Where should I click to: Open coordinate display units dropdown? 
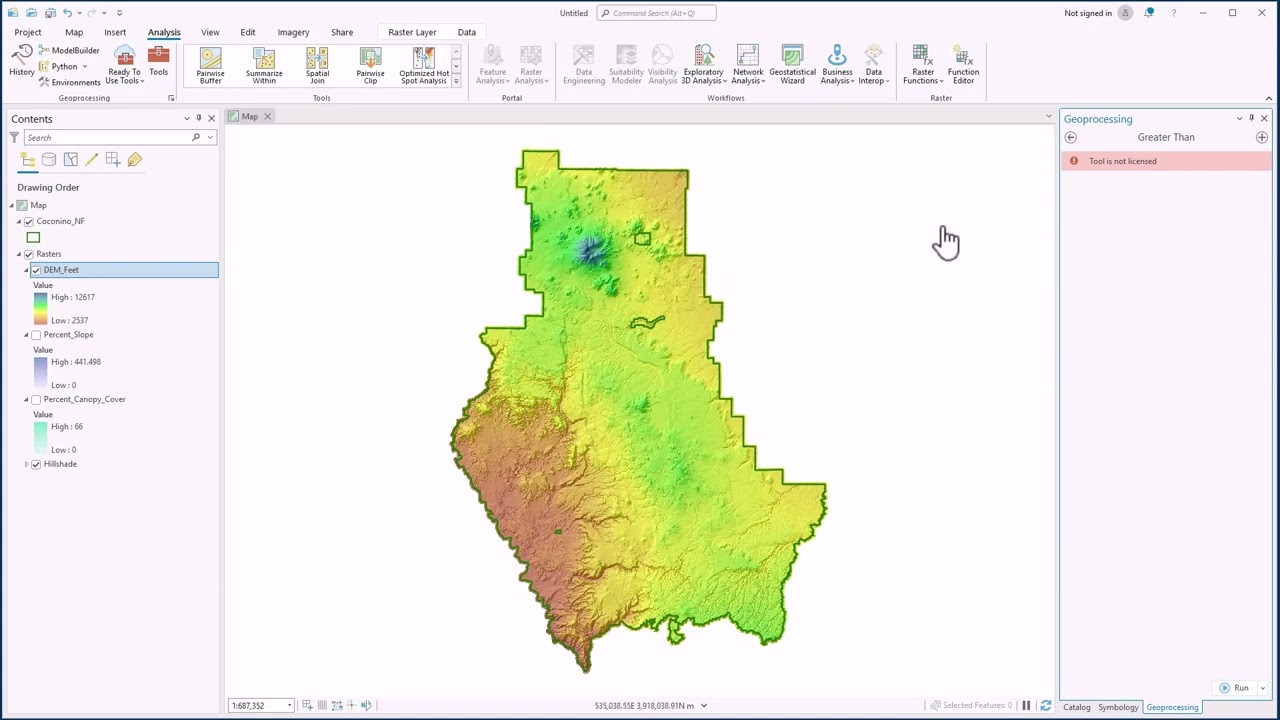(x=704, y=705)
